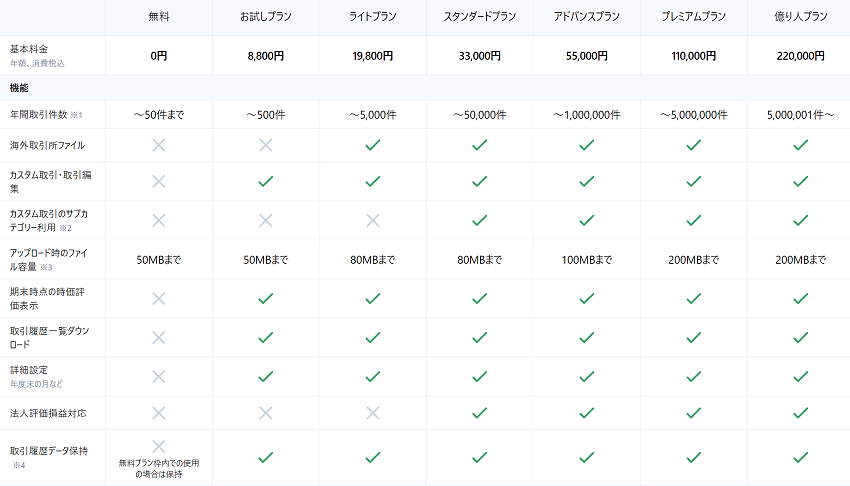Click the X for 法人評価損益対応 under お試しプラン

pyautogui.click(x=265, y=412)
